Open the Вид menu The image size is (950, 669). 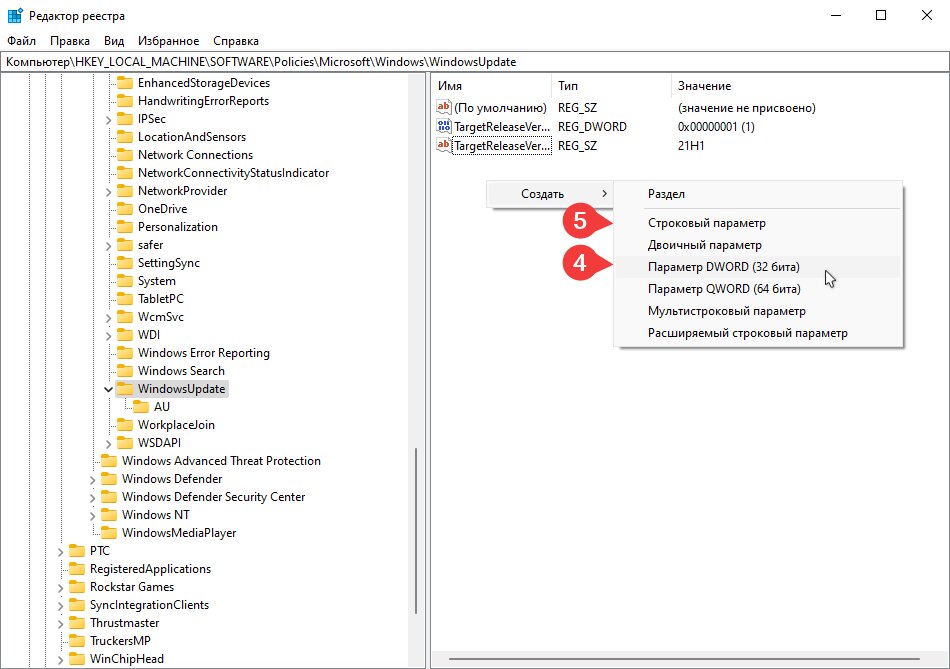[114, 41]
